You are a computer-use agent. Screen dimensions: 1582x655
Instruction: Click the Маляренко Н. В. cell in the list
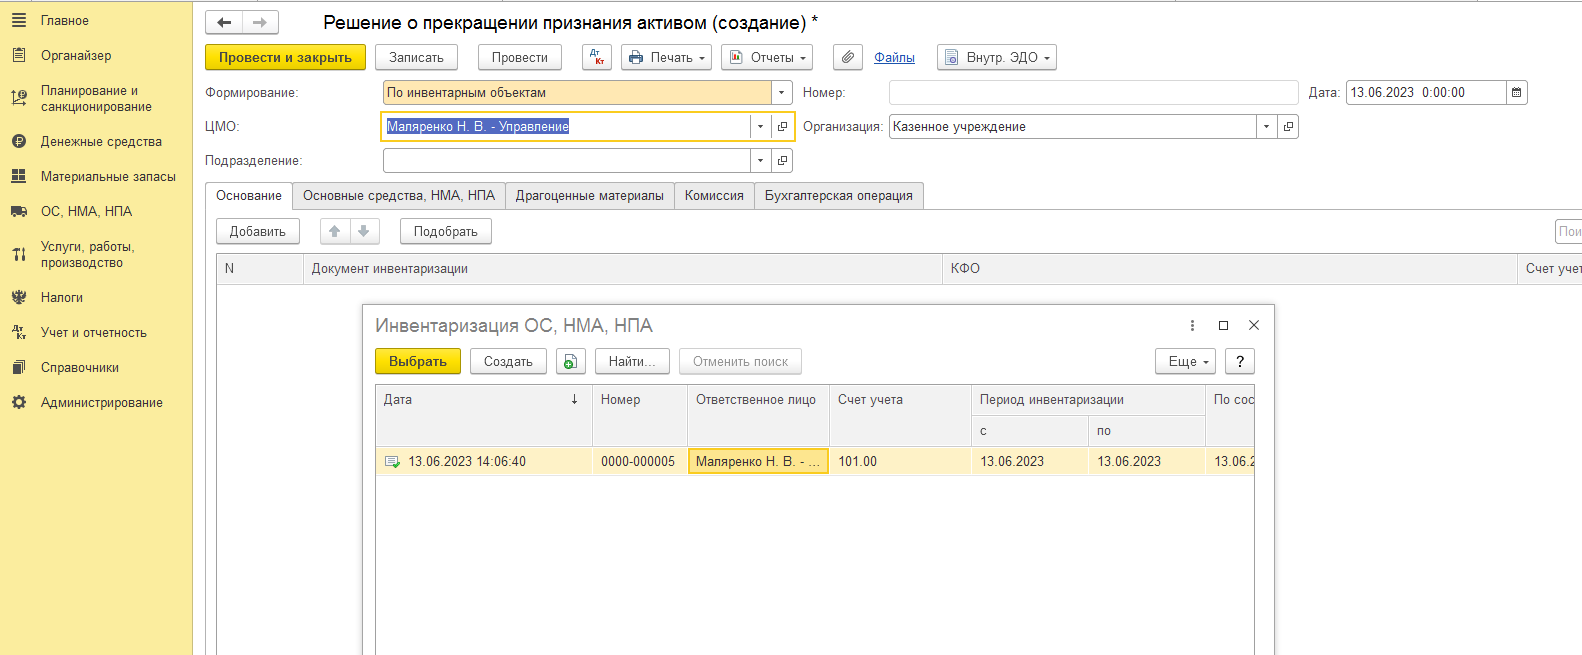pos(758,461)
